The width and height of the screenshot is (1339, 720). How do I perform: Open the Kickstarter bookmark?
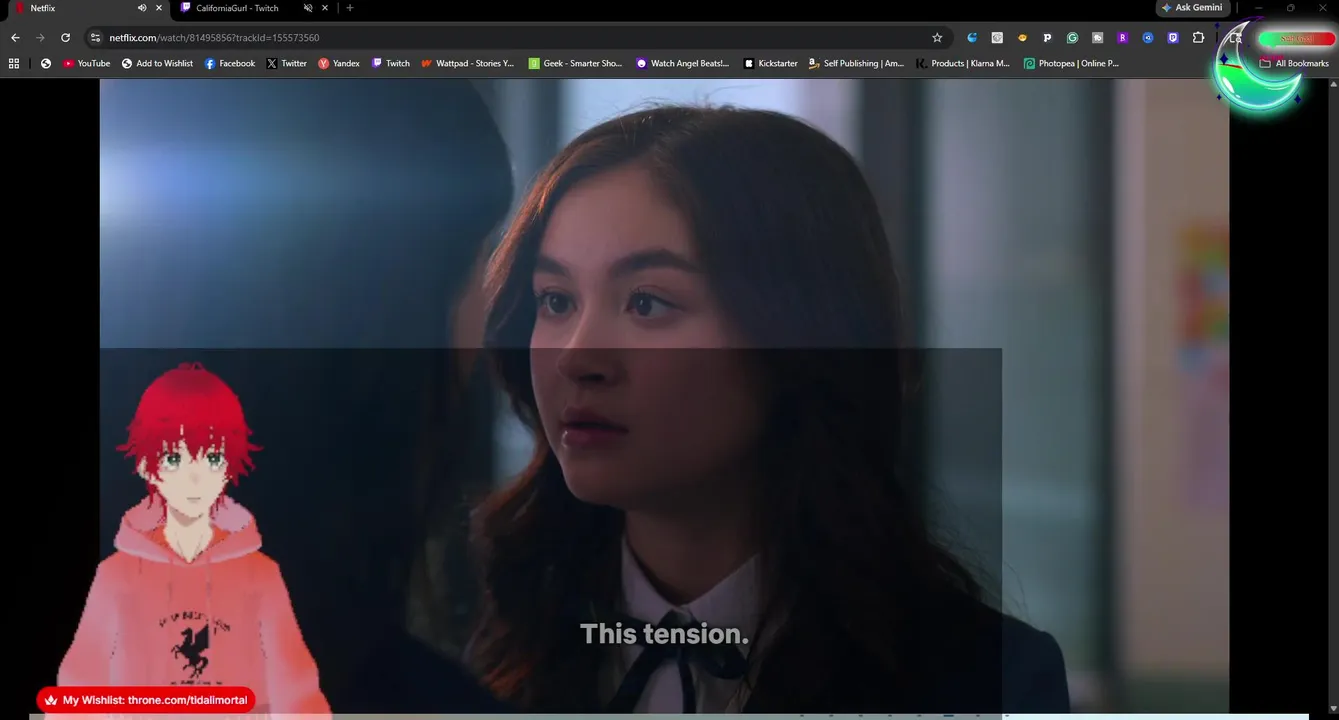(x=770, y=63)
